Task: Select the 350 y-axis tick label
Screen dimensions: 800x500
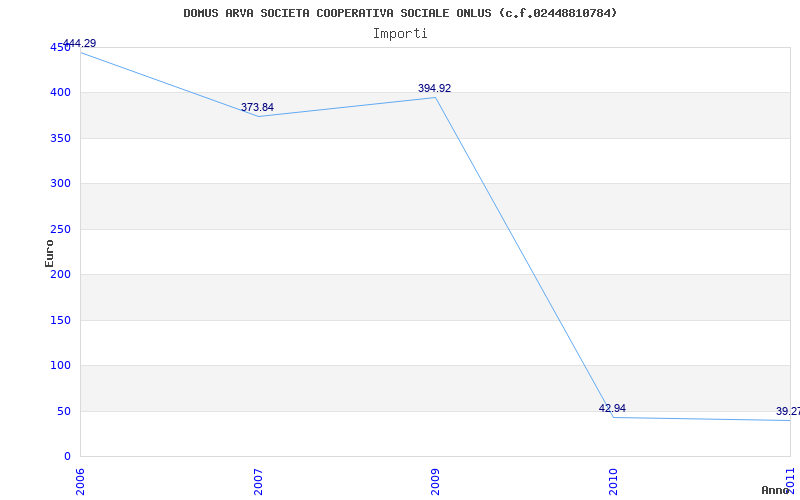Action: tap(60, 138)
